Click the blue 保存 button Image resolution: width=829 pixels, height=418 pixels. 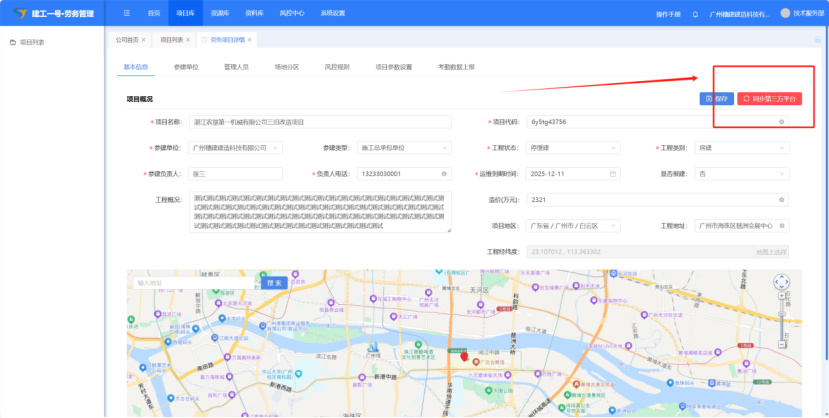[x=716, y=98]
